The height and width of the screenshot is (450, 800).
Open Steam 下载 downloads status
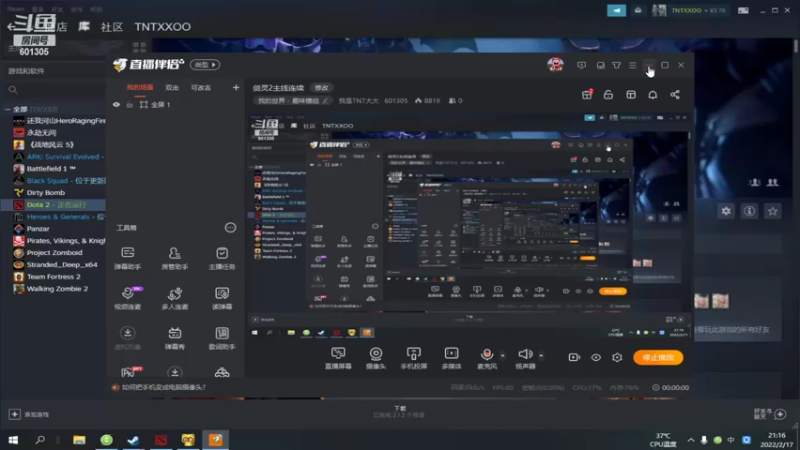[399, 411]
